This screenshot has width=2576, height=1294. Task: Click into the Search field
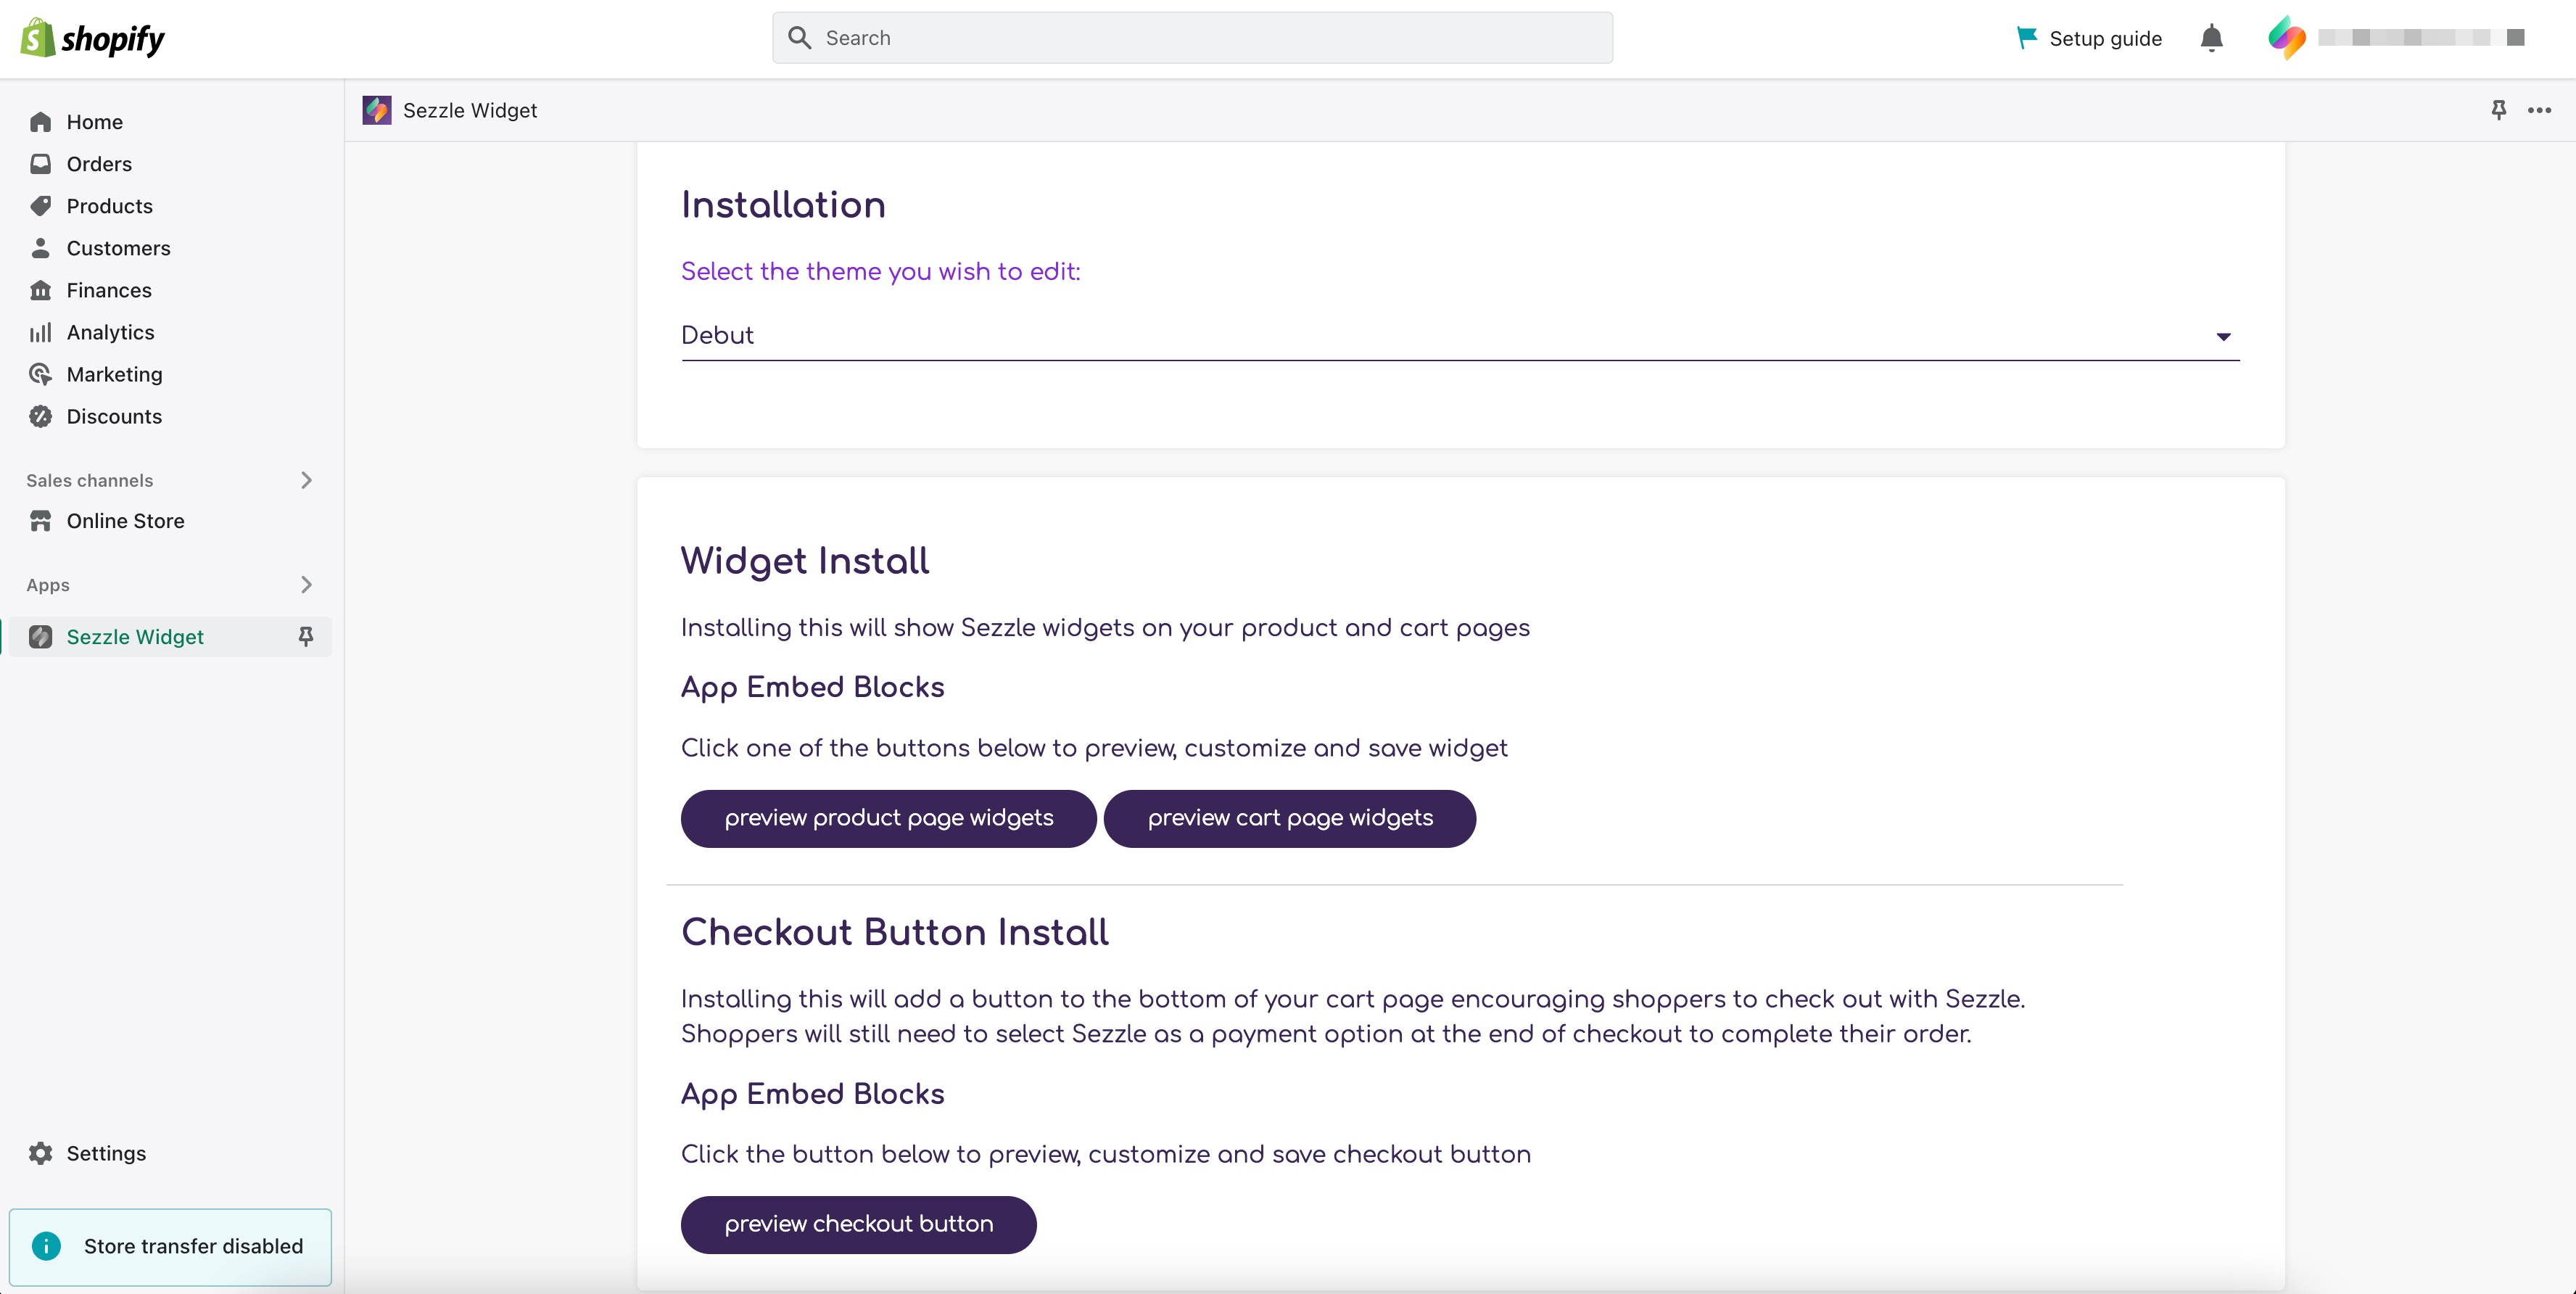coord(1192,38)
